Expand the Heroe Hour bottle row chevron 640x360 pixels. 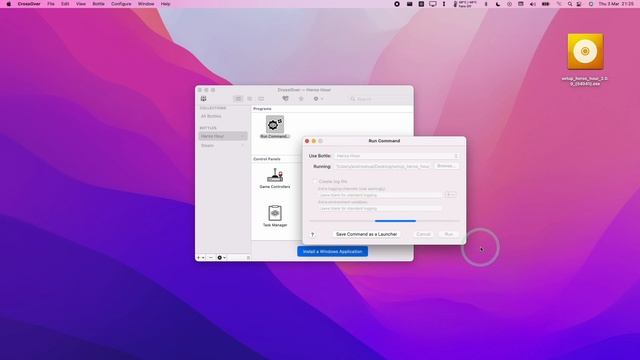(243, 136)
